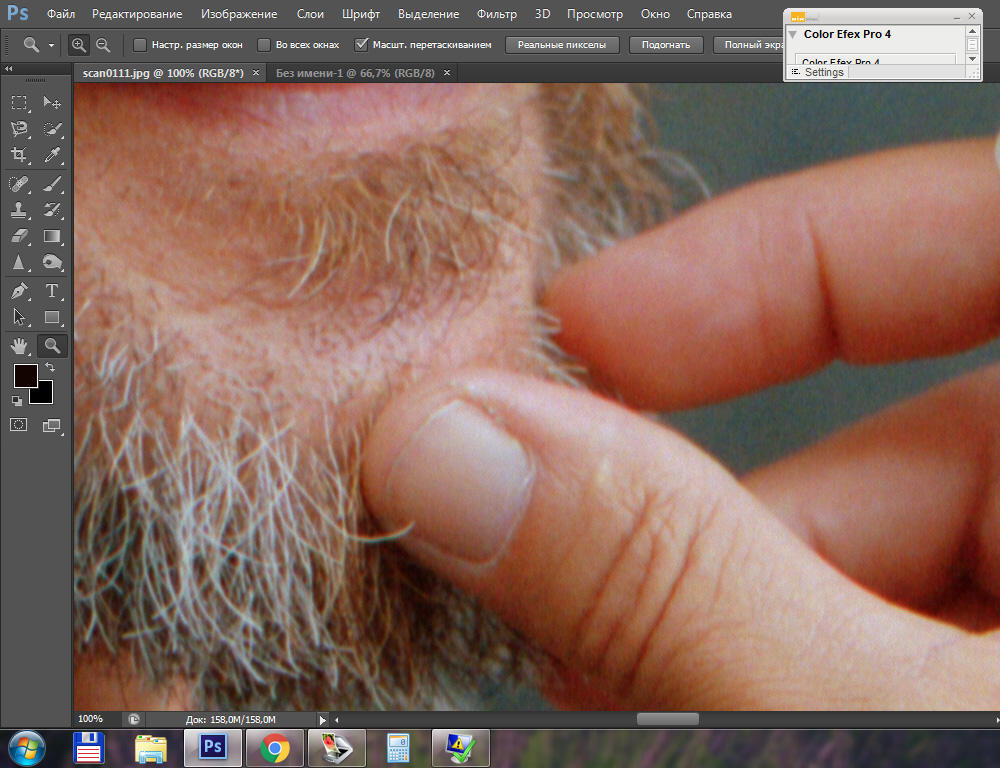Open the 'Фильтр' menu
This screenshot has height=768, width=1000.
click(x=497, y=14)
